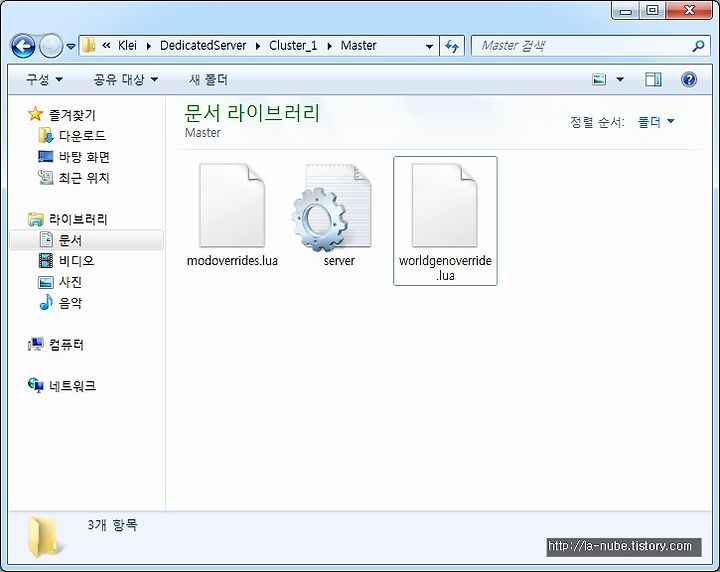Open the 구성 menu
720x572 pixels.
click(x=44, y=80)
